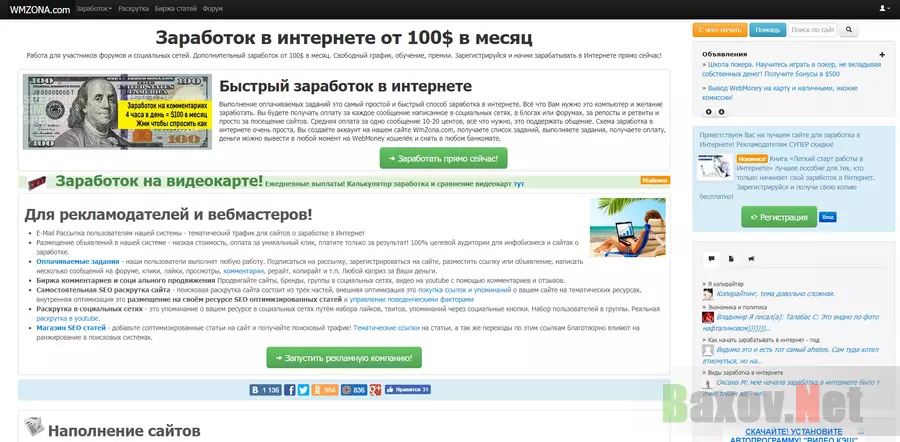The height and width of the screenshot is (442, 900).
Task: Click the beach laptop image
Action: (x=627, y=227)
